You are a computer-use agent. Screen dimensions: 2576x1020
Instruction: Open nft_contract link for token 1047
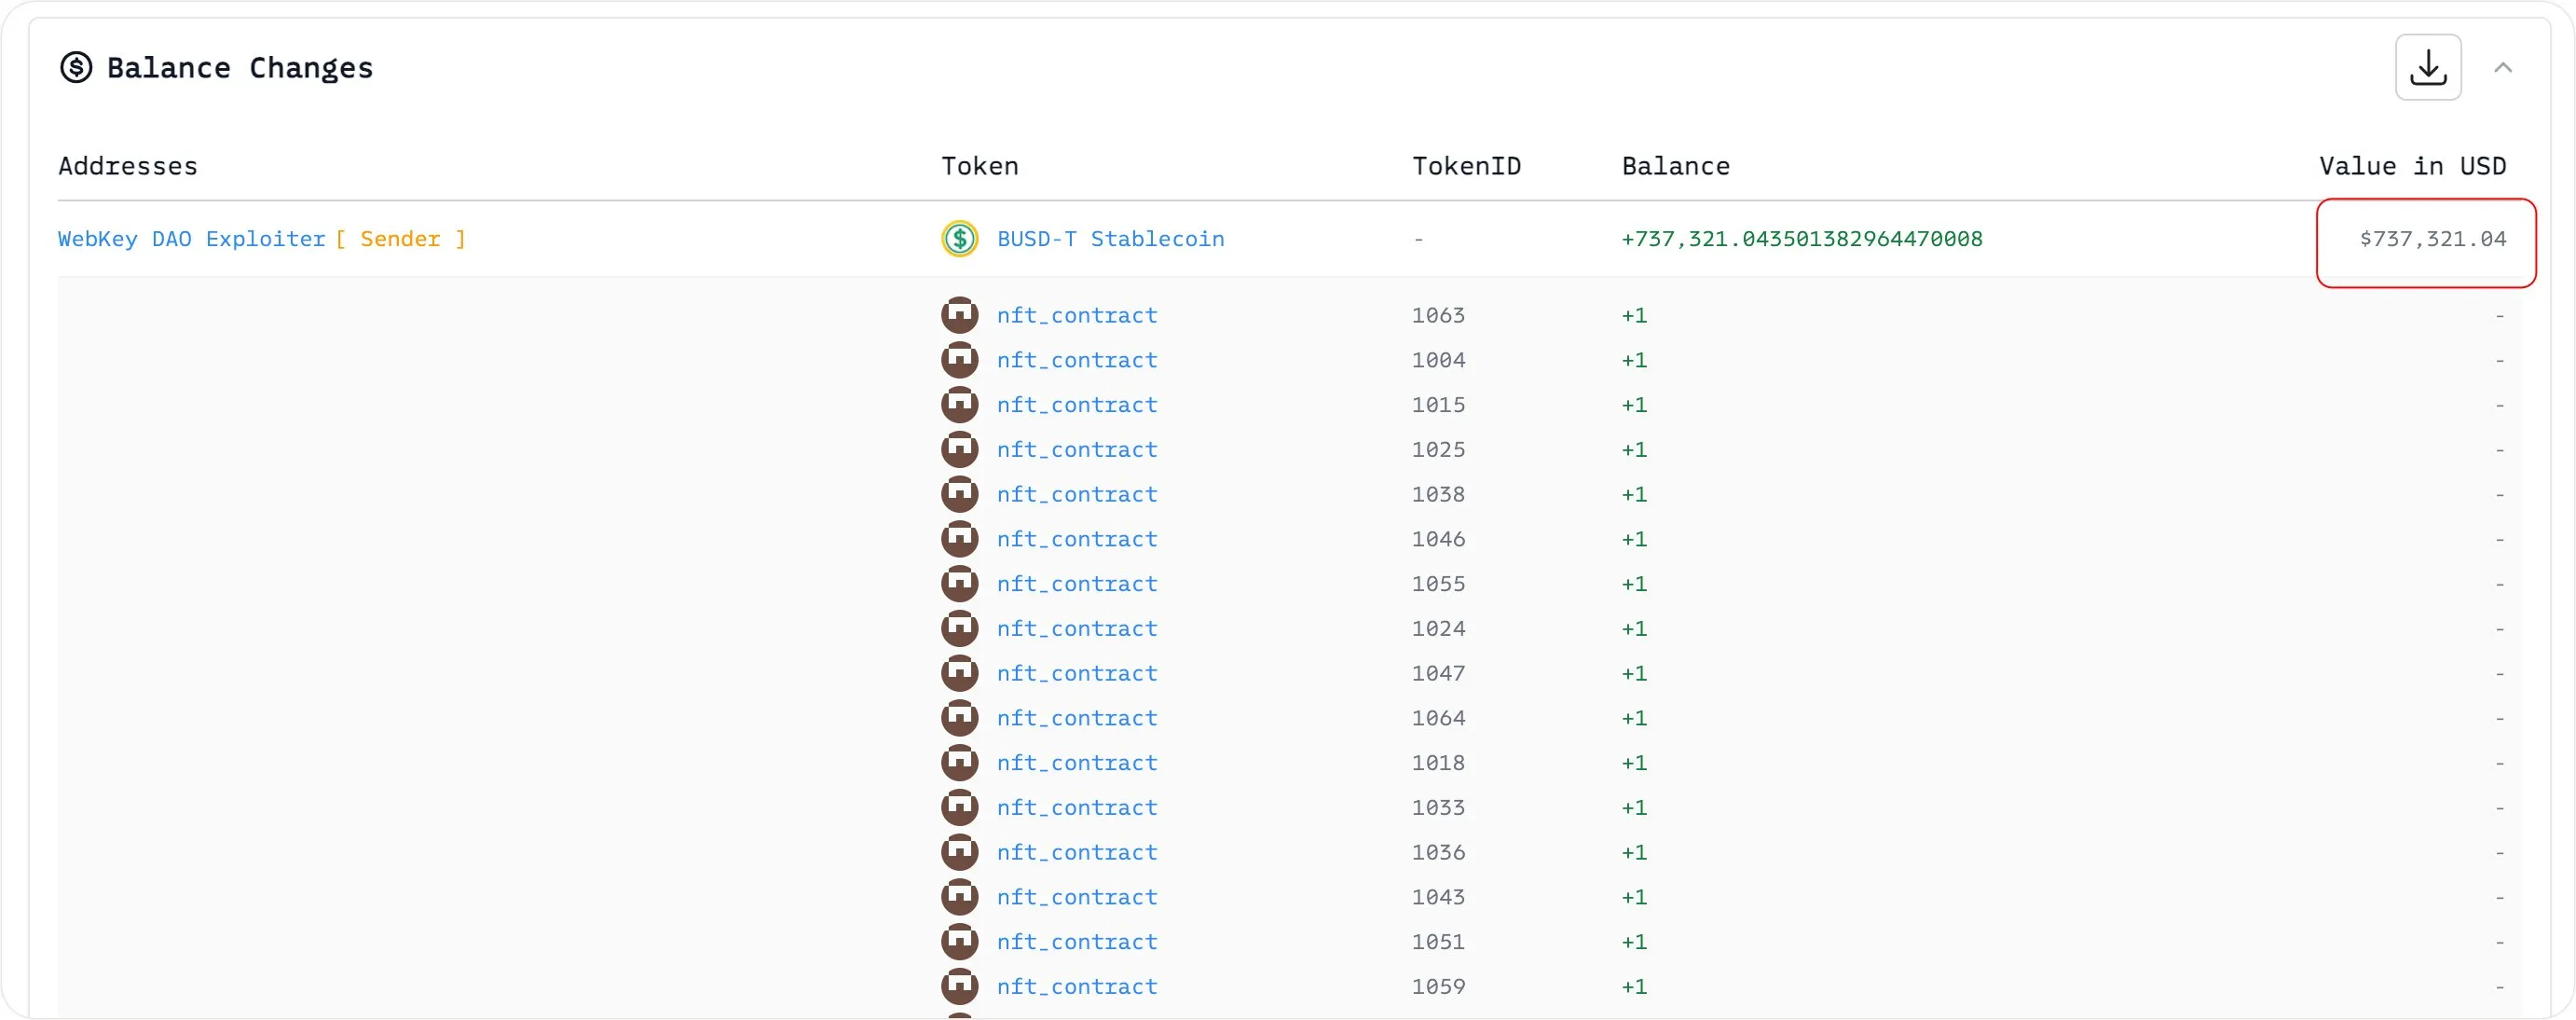pos(1077,673)
